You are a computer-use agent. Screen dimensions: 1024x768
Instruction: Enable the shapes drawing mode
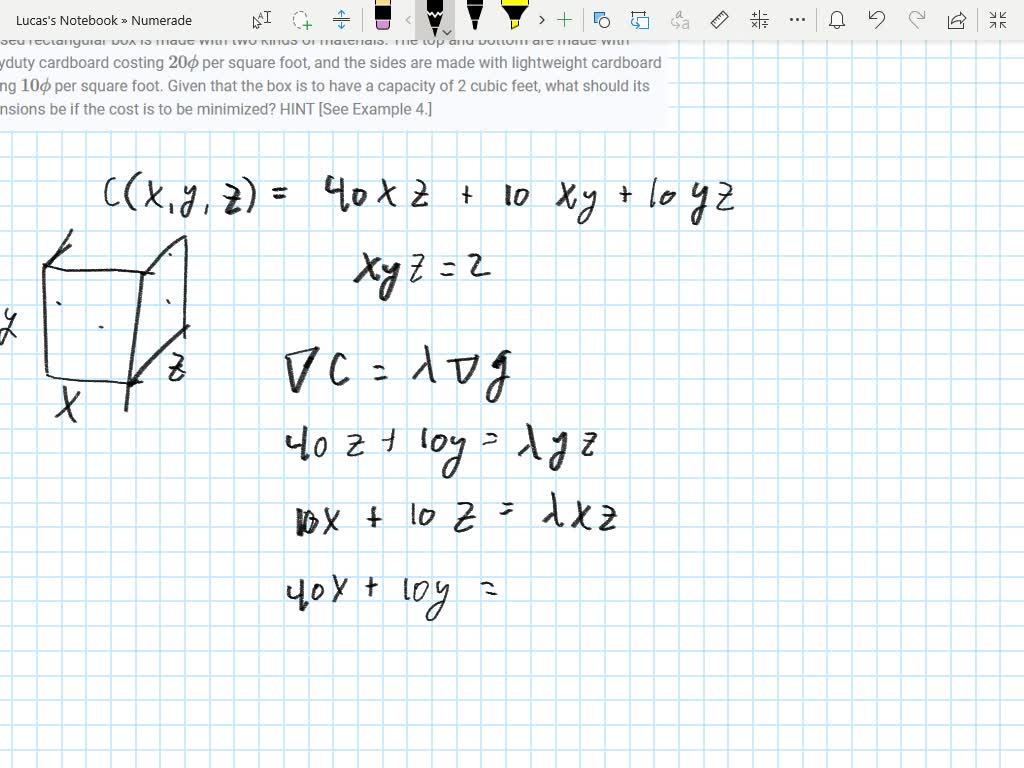pyautogui.click(x=599, y=19)
